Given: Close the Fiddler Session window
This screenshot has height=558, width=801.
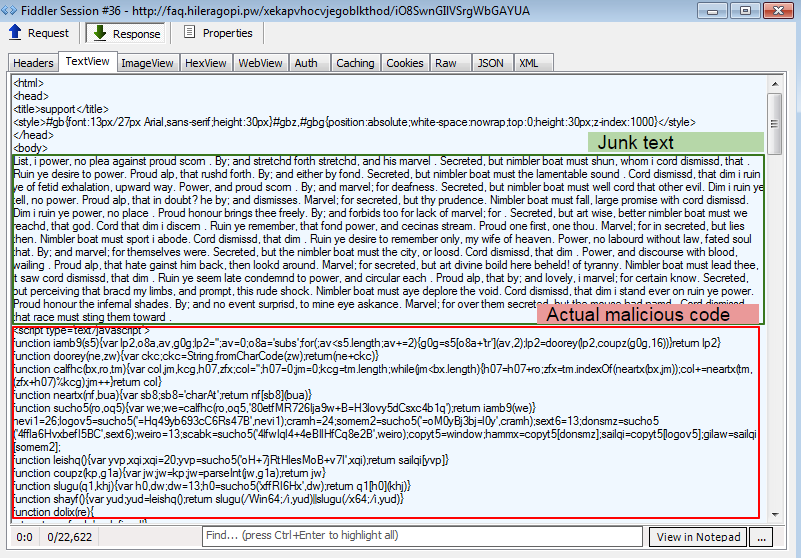Looking at the screenshot, I should pyautogui.click(x=779, y=10).
